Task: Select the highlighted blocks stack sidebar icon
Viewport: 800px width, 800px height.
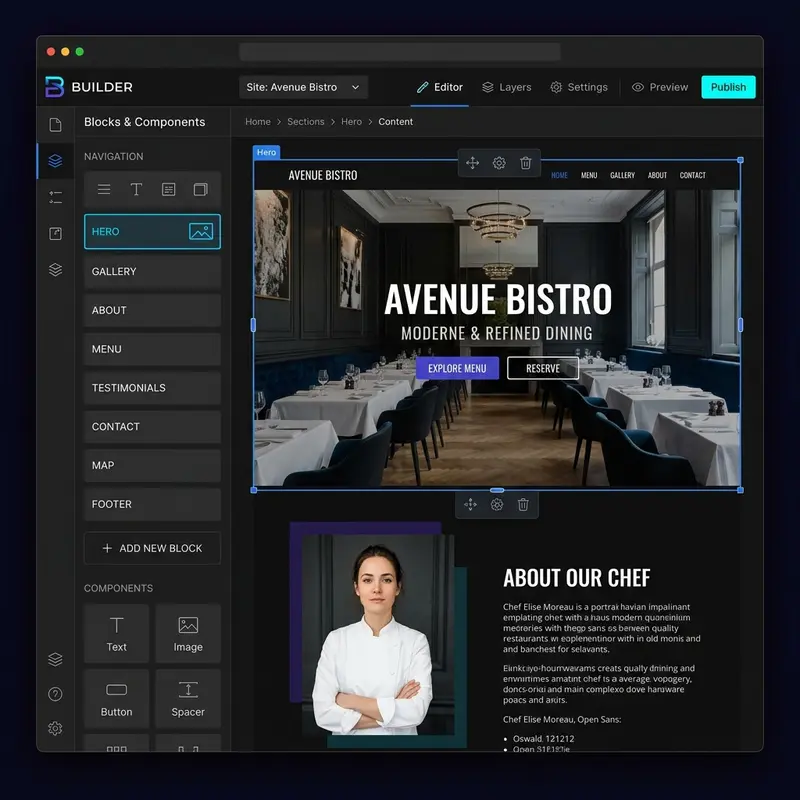Action: [x=55, y=161]
